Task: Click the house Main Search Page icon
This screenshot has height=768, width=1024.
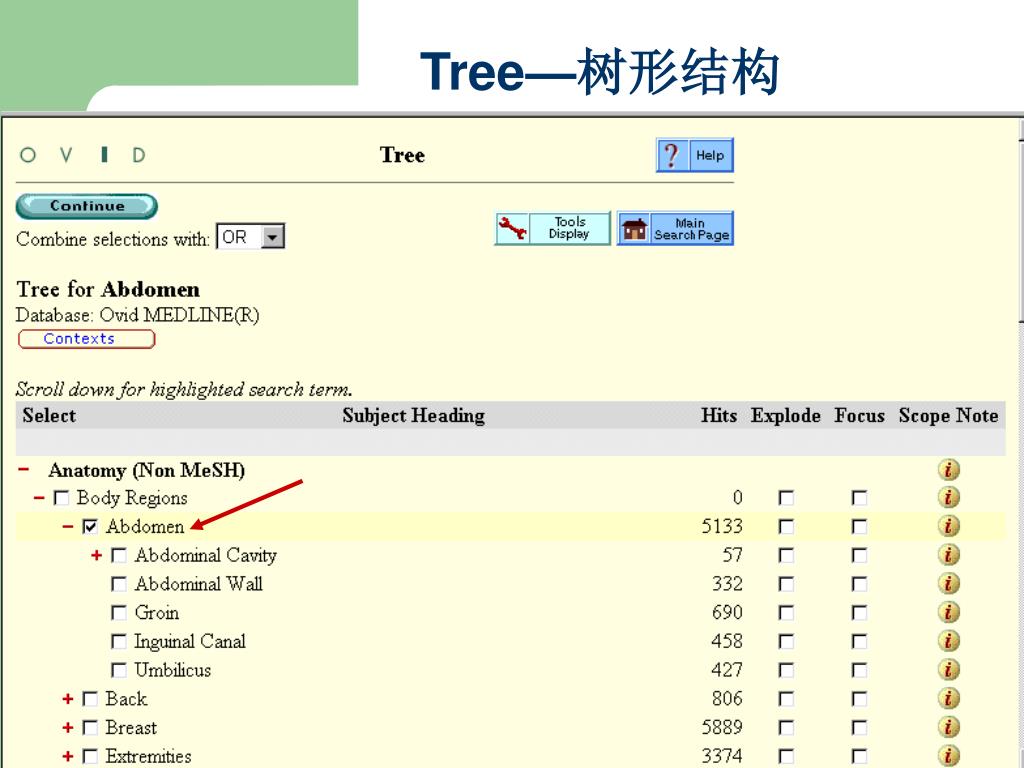Action: coord(633,229)
